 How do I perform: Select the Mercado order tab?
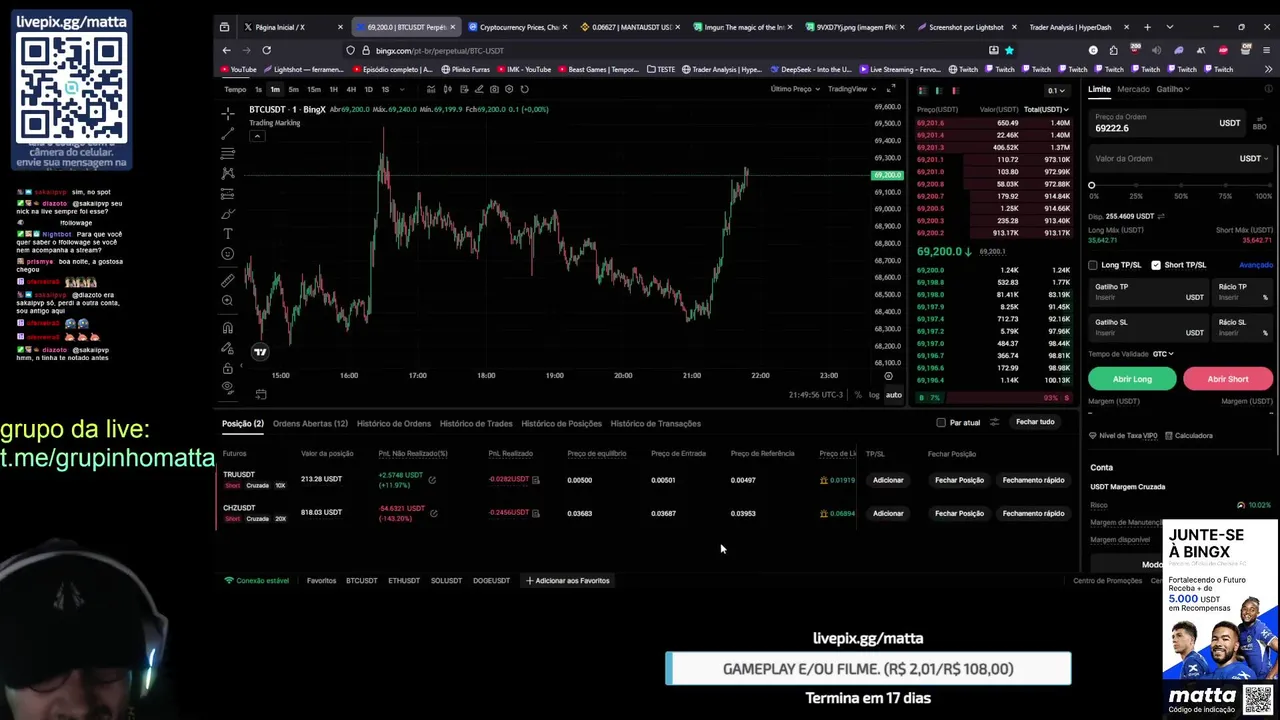1133,89
